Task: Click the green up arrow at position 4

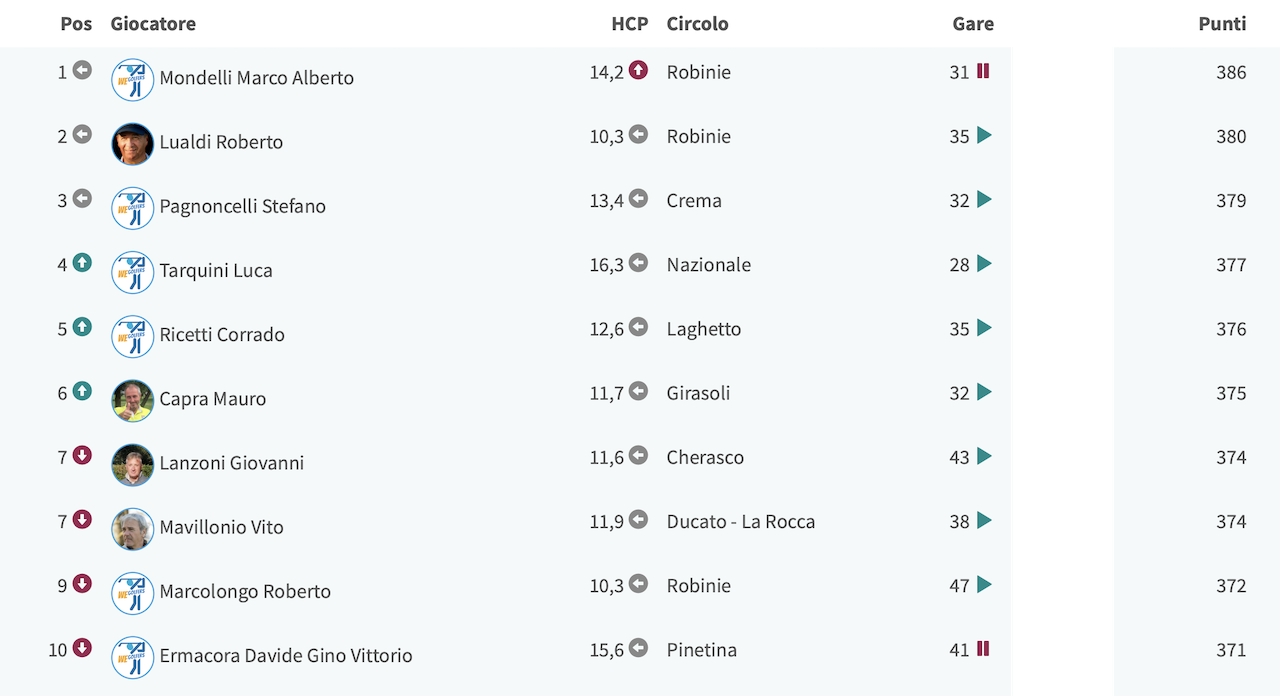Action: tap(82, 263)
